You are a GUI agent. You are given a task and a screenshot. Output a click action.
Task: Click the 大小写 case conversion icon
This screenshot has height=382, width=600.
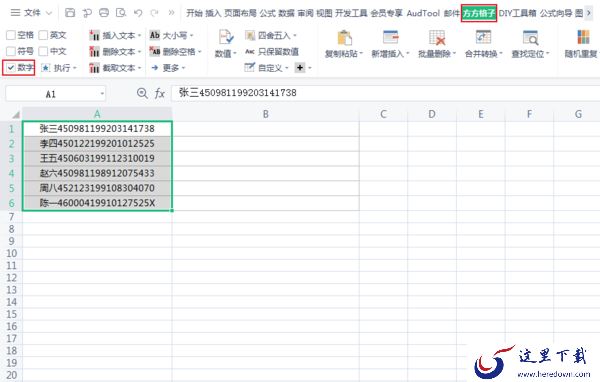155,35
